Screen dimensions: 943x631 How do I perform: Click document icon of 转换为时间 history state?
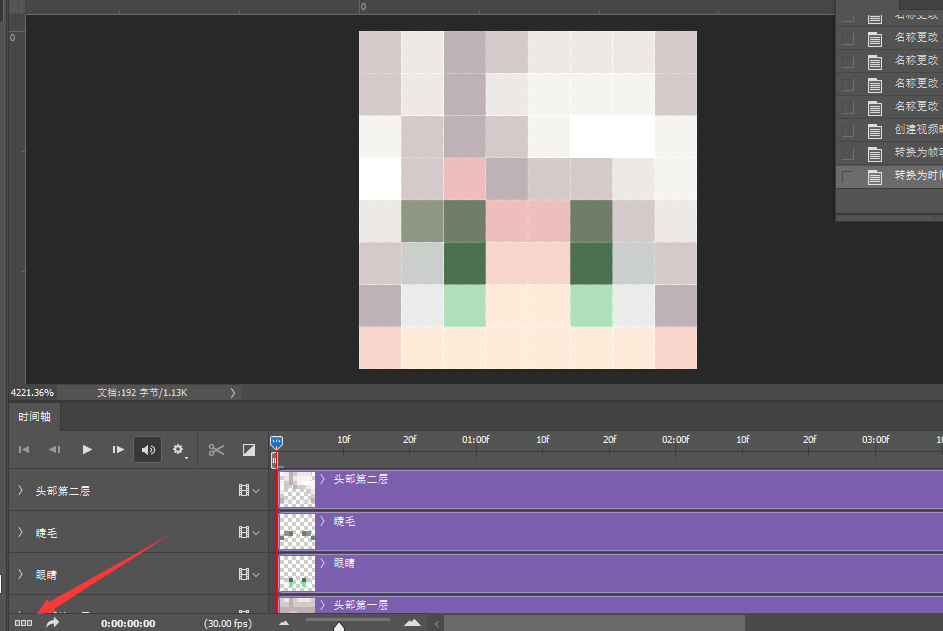pos(875,177)
